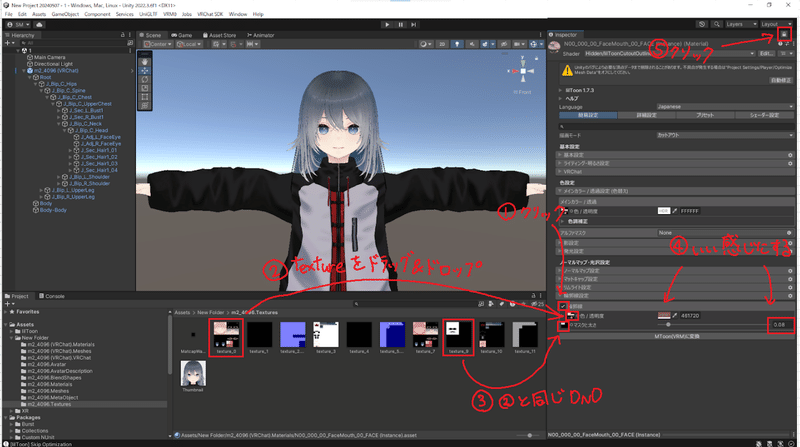Open the cloud services icon

point(39,24)
